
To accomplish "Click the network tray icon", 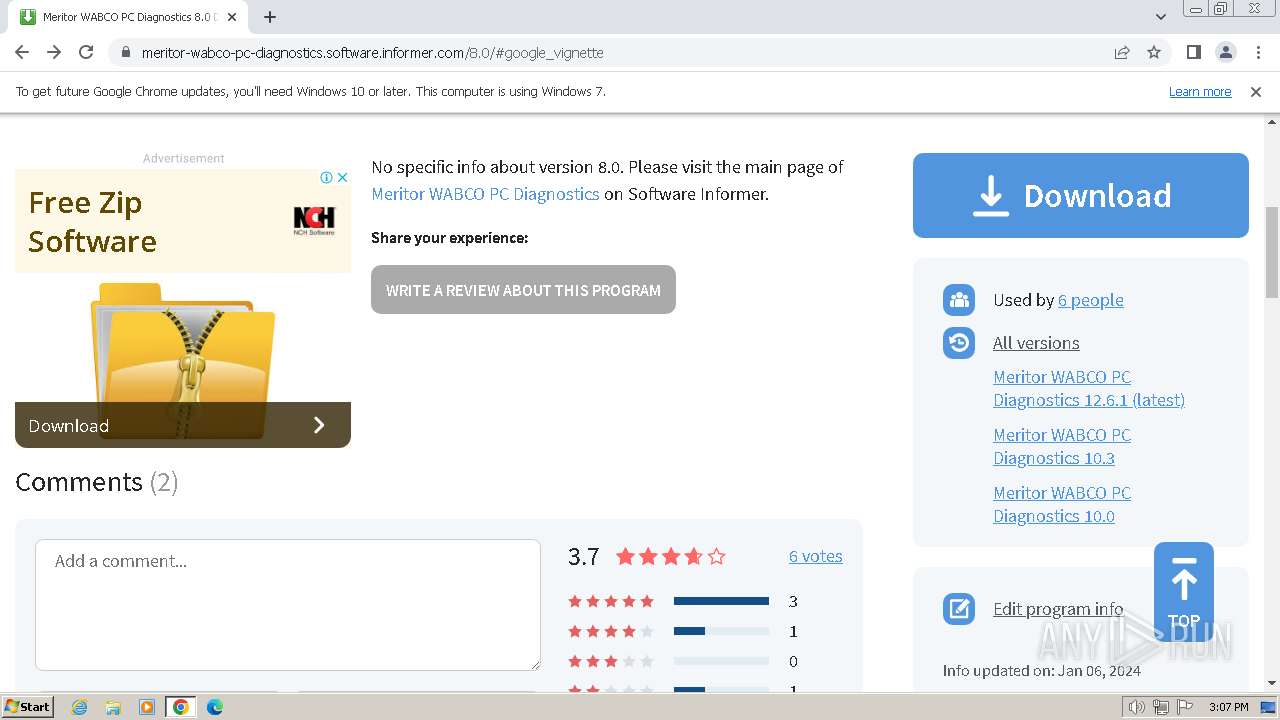I will coord(1160,707).
